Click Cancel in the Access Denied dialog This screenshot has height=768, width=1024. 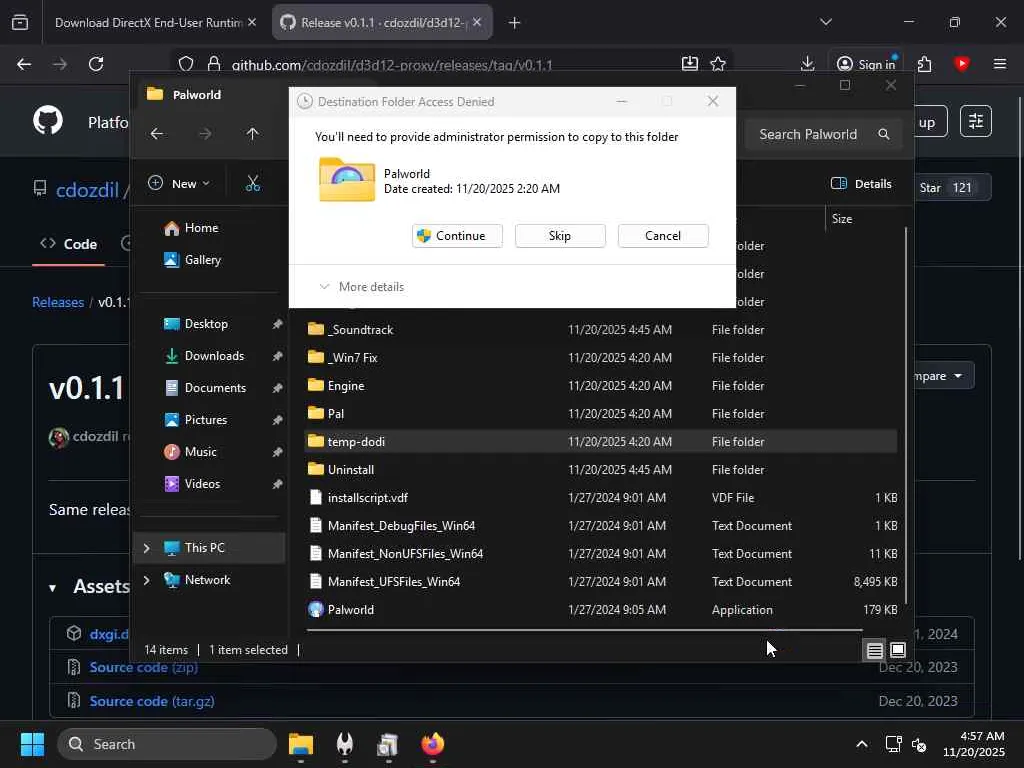click(x=663, y=236)
